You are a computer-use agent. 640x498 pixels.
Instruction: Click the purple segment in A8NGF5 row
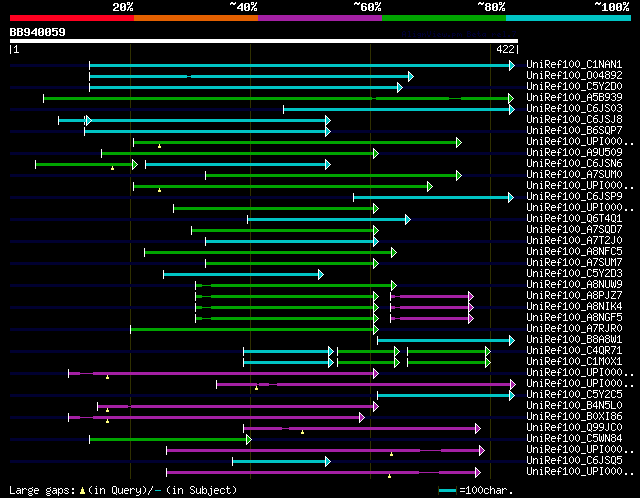pos(430,318)
